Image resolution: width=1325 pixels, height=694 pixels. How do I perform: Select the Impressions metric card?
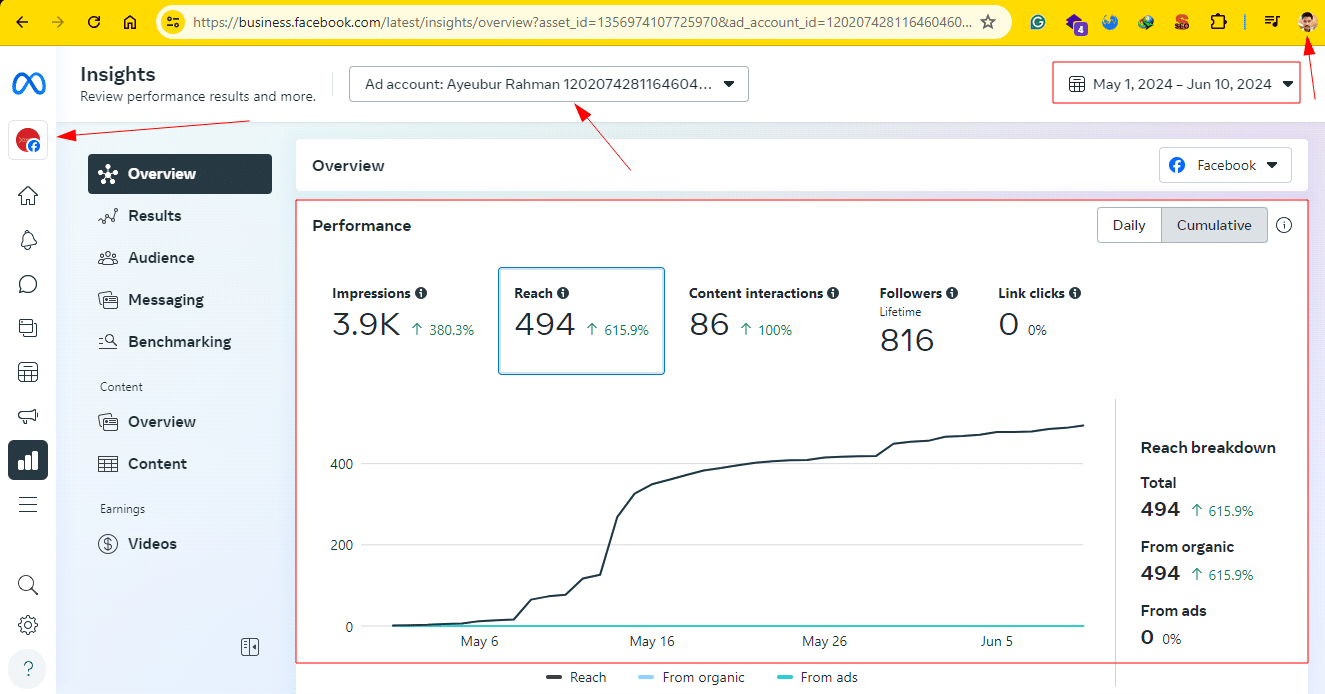click(x=404, y=321)
